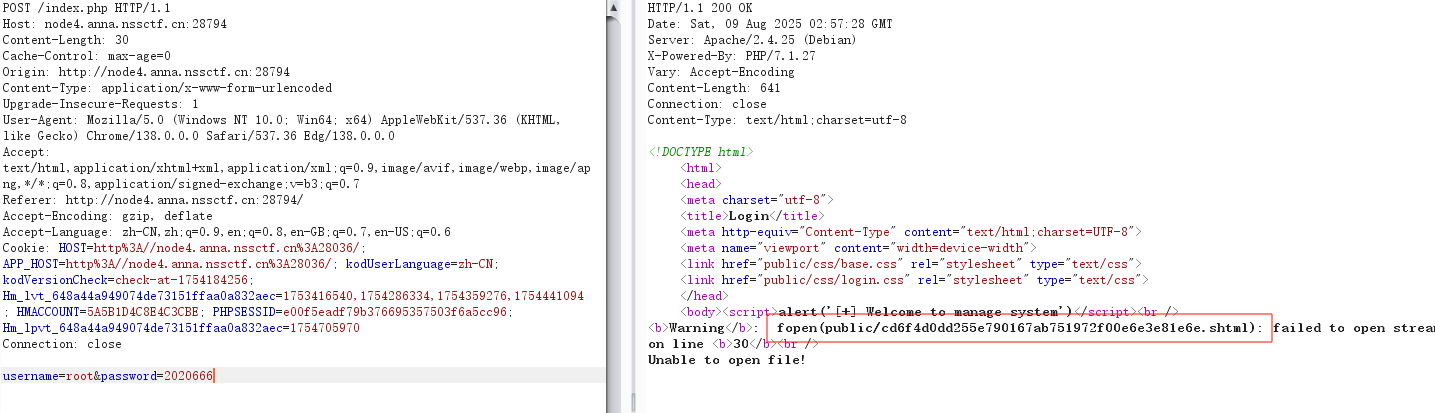The image size is (1435, 413).
Task: Click the 'failed to open stream' text
Action: pos(1354,328)
